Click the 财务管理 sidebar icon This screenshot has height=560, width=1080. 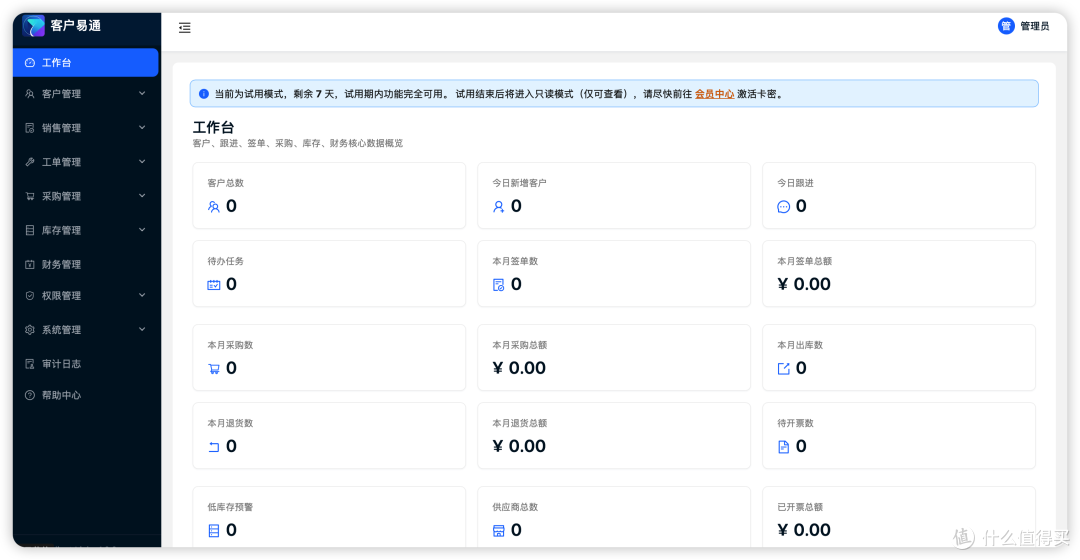(x=30, y=265)
